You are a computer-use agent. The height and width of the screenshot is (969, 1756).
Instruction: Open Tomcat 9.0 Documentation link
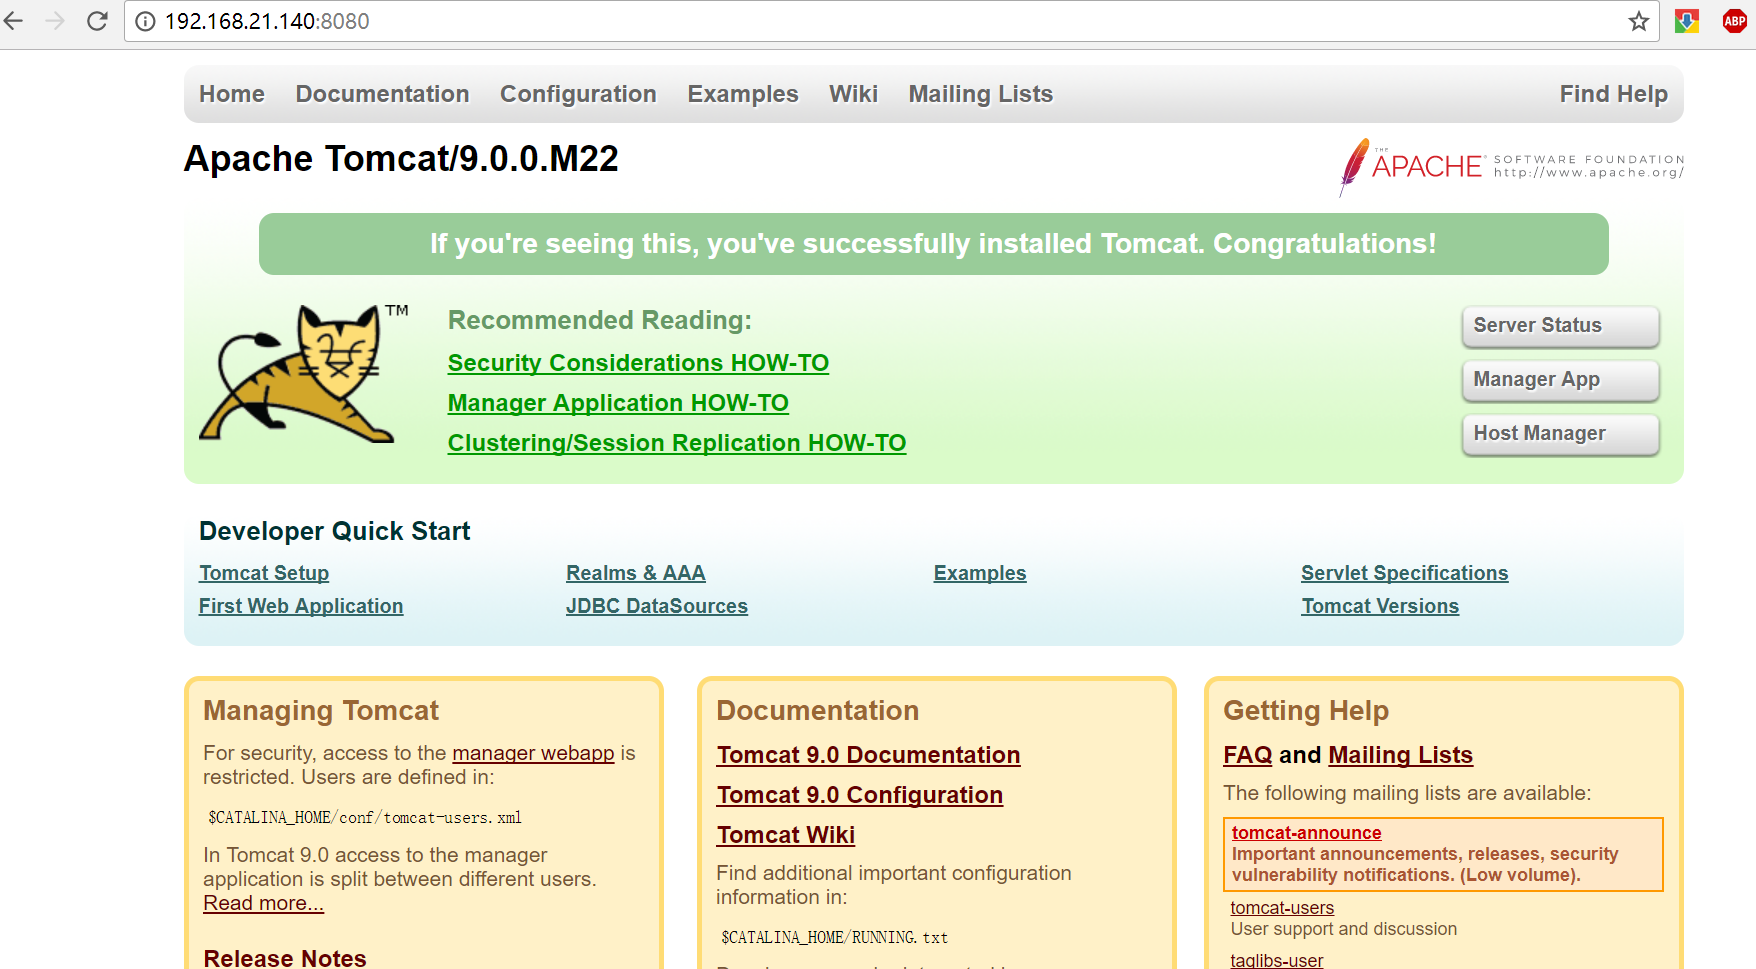tap(868, 755)
